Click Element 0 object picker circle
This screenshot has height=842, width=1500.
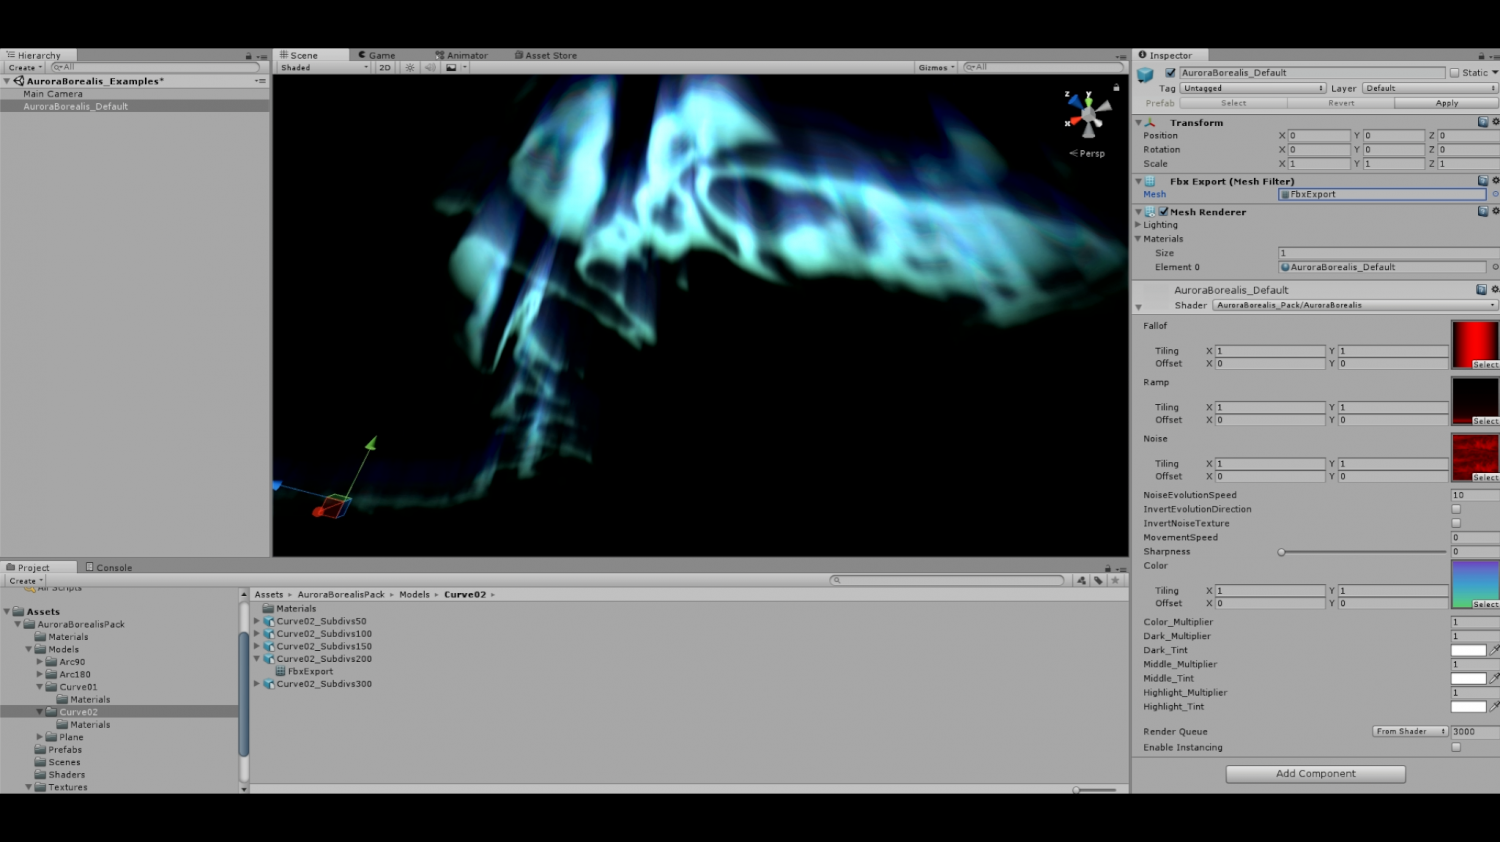click(1495, 267)
